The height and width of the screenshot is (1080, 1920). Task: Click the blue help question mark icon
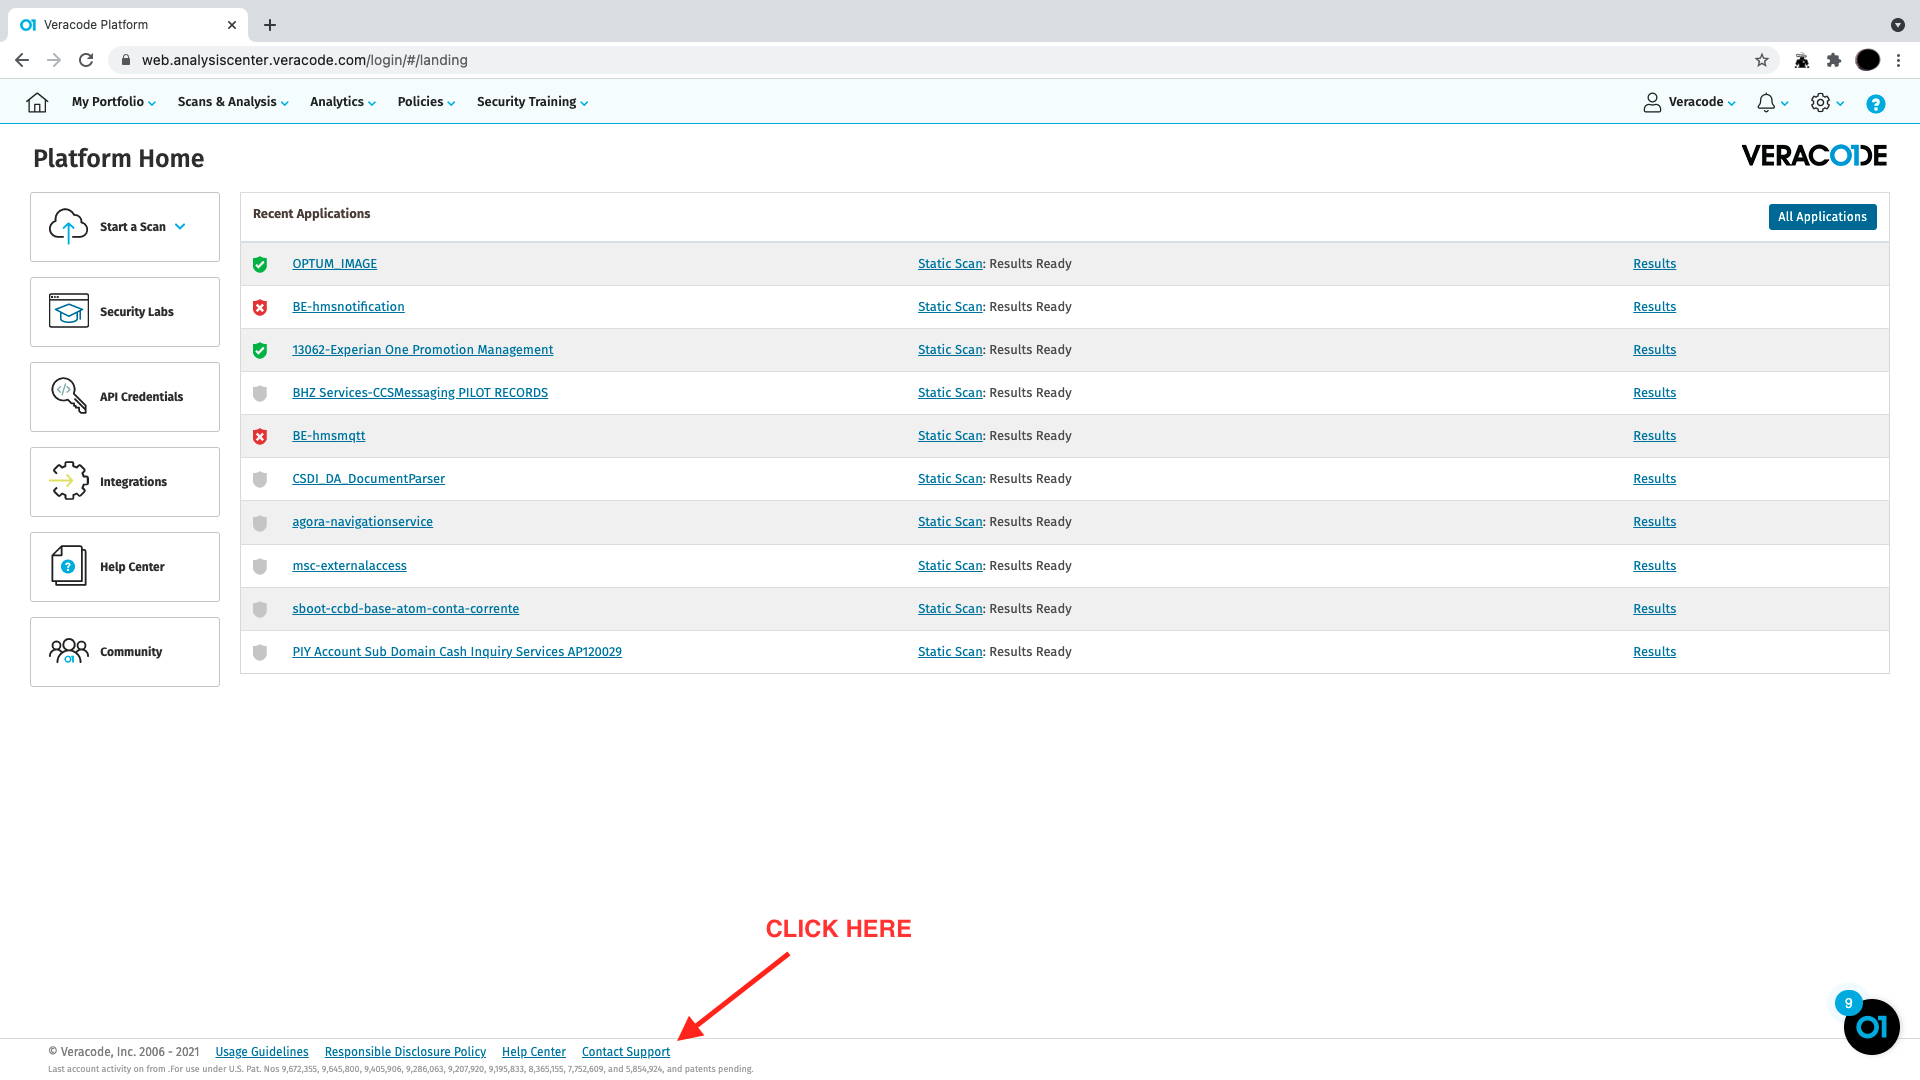point(1876,103)
